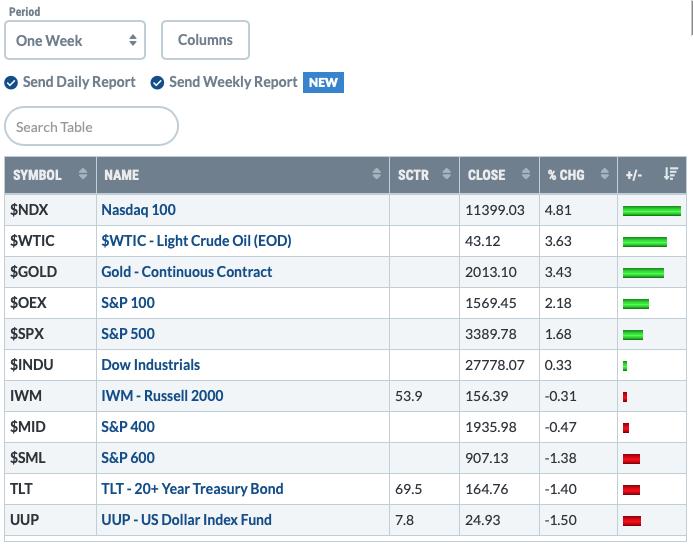Click the close value 27778.07
This screenshot has height=547, width=693.
(495, 365)
